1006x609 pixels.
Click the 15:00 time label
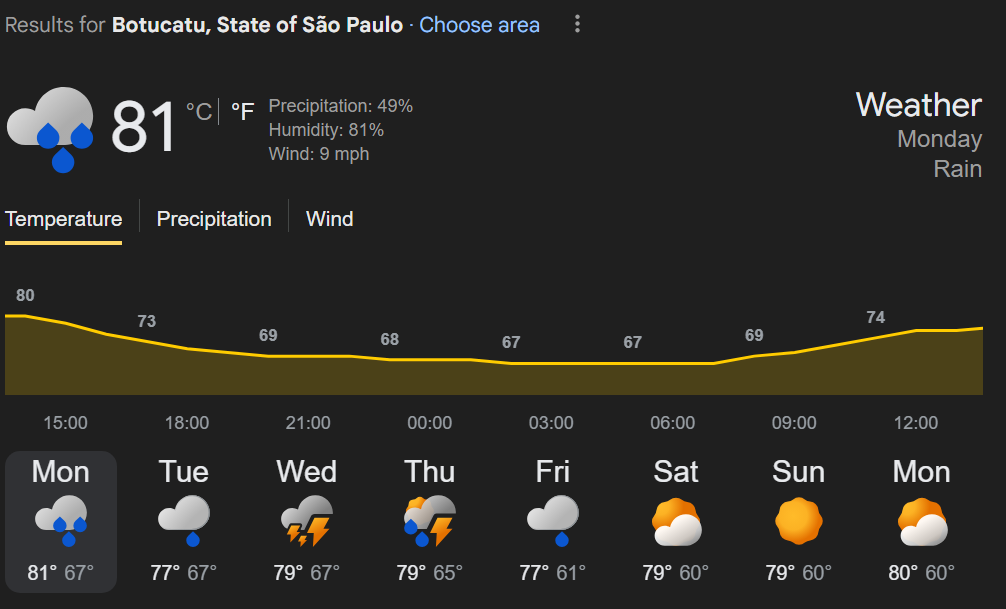coord(65,423)
